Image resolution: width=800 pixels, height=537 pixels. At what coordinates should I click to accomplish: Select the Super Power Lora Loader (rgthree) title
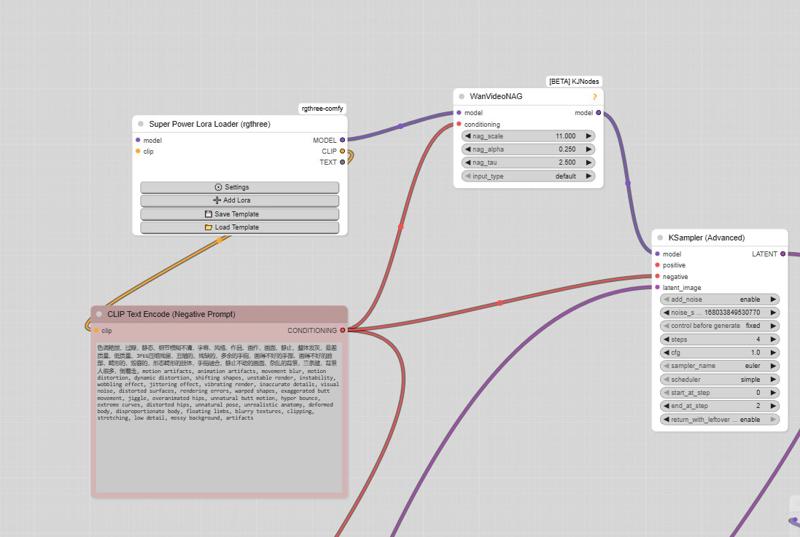(210, 124)
